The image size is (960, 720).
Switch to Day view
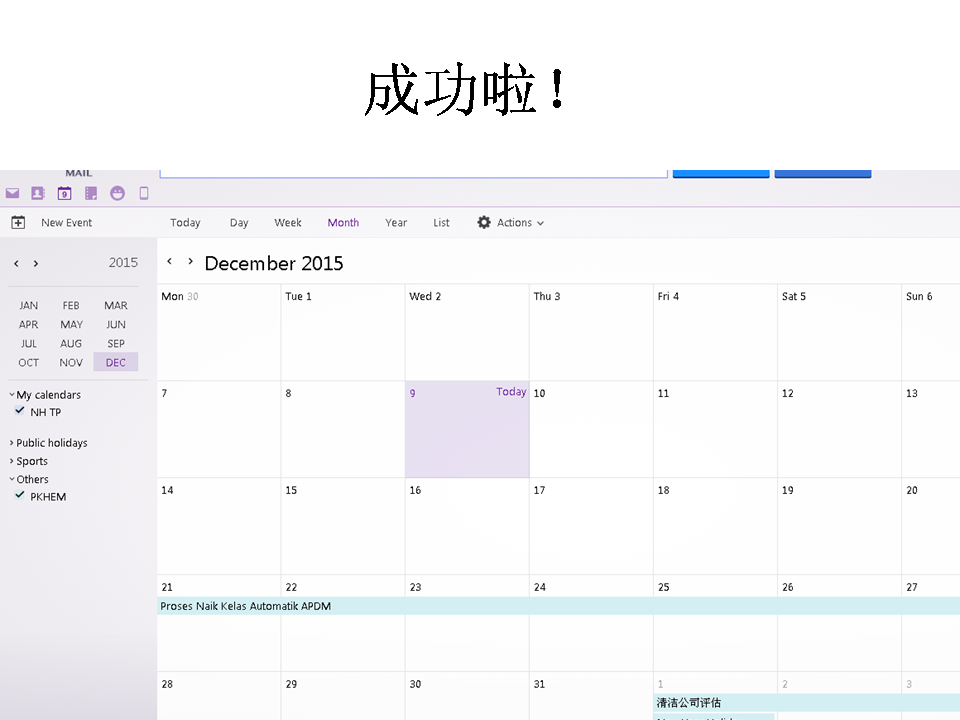[239, 223]
